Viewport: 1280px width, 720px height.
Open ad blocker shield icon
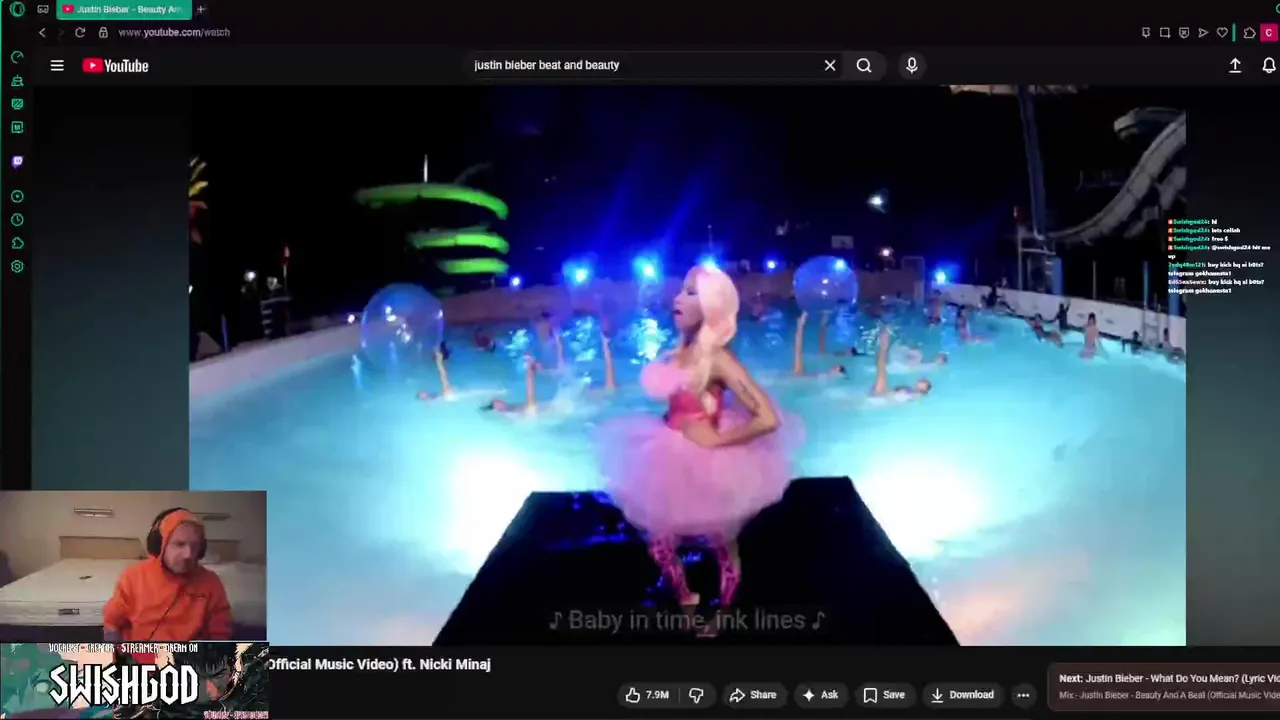click(1184, 32)
